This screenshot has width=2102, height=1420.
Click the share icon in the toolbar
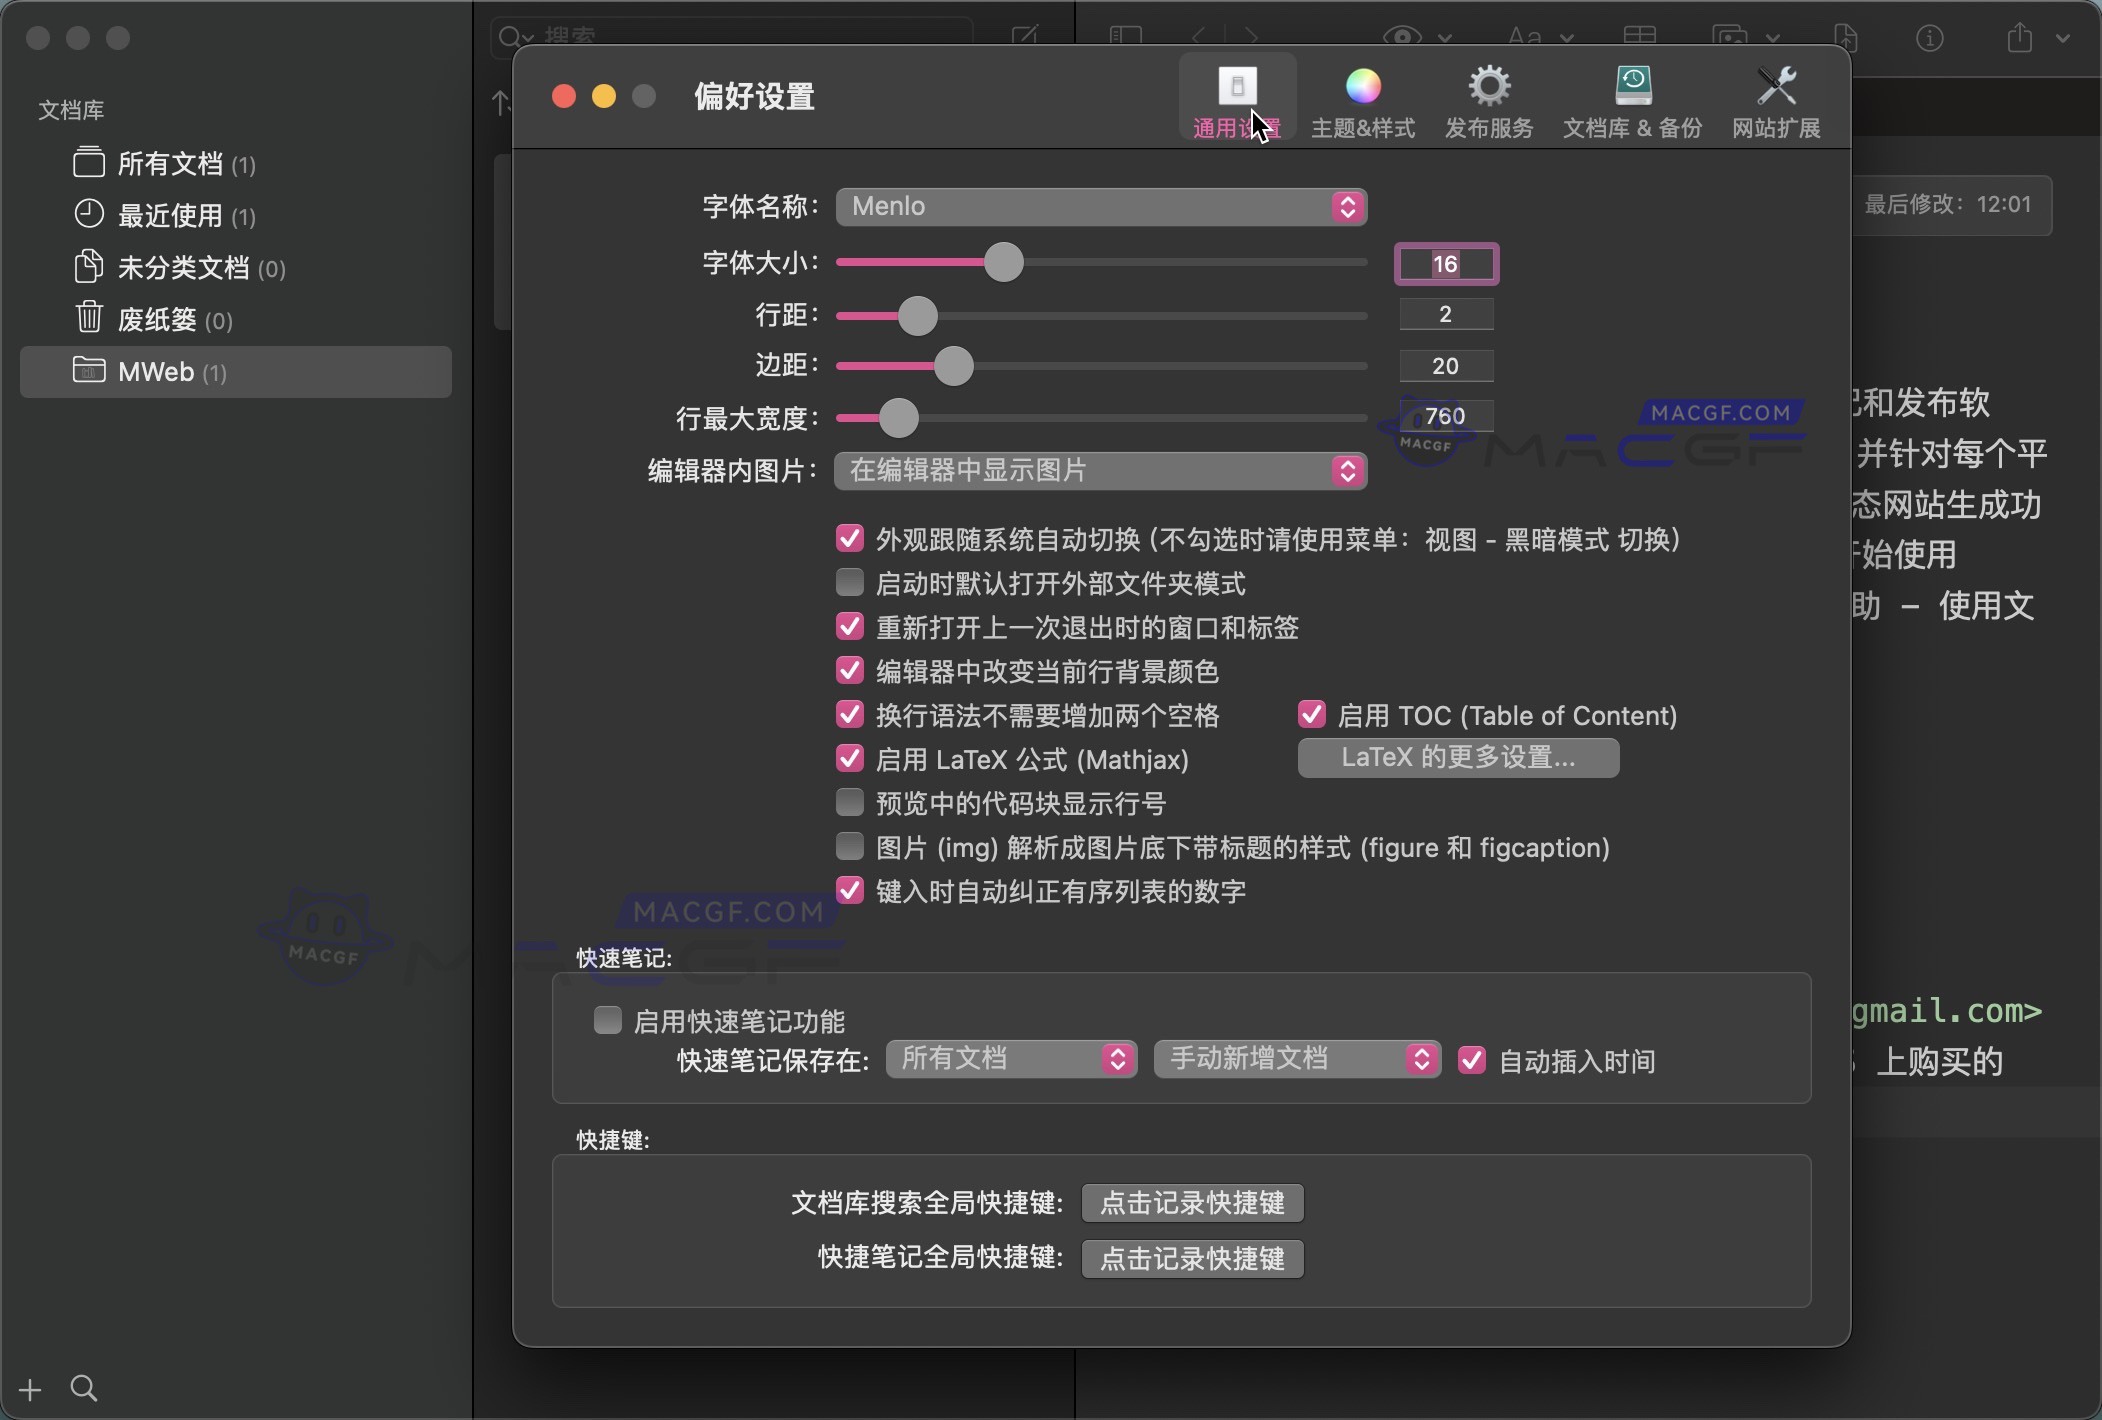point(2021,38)
